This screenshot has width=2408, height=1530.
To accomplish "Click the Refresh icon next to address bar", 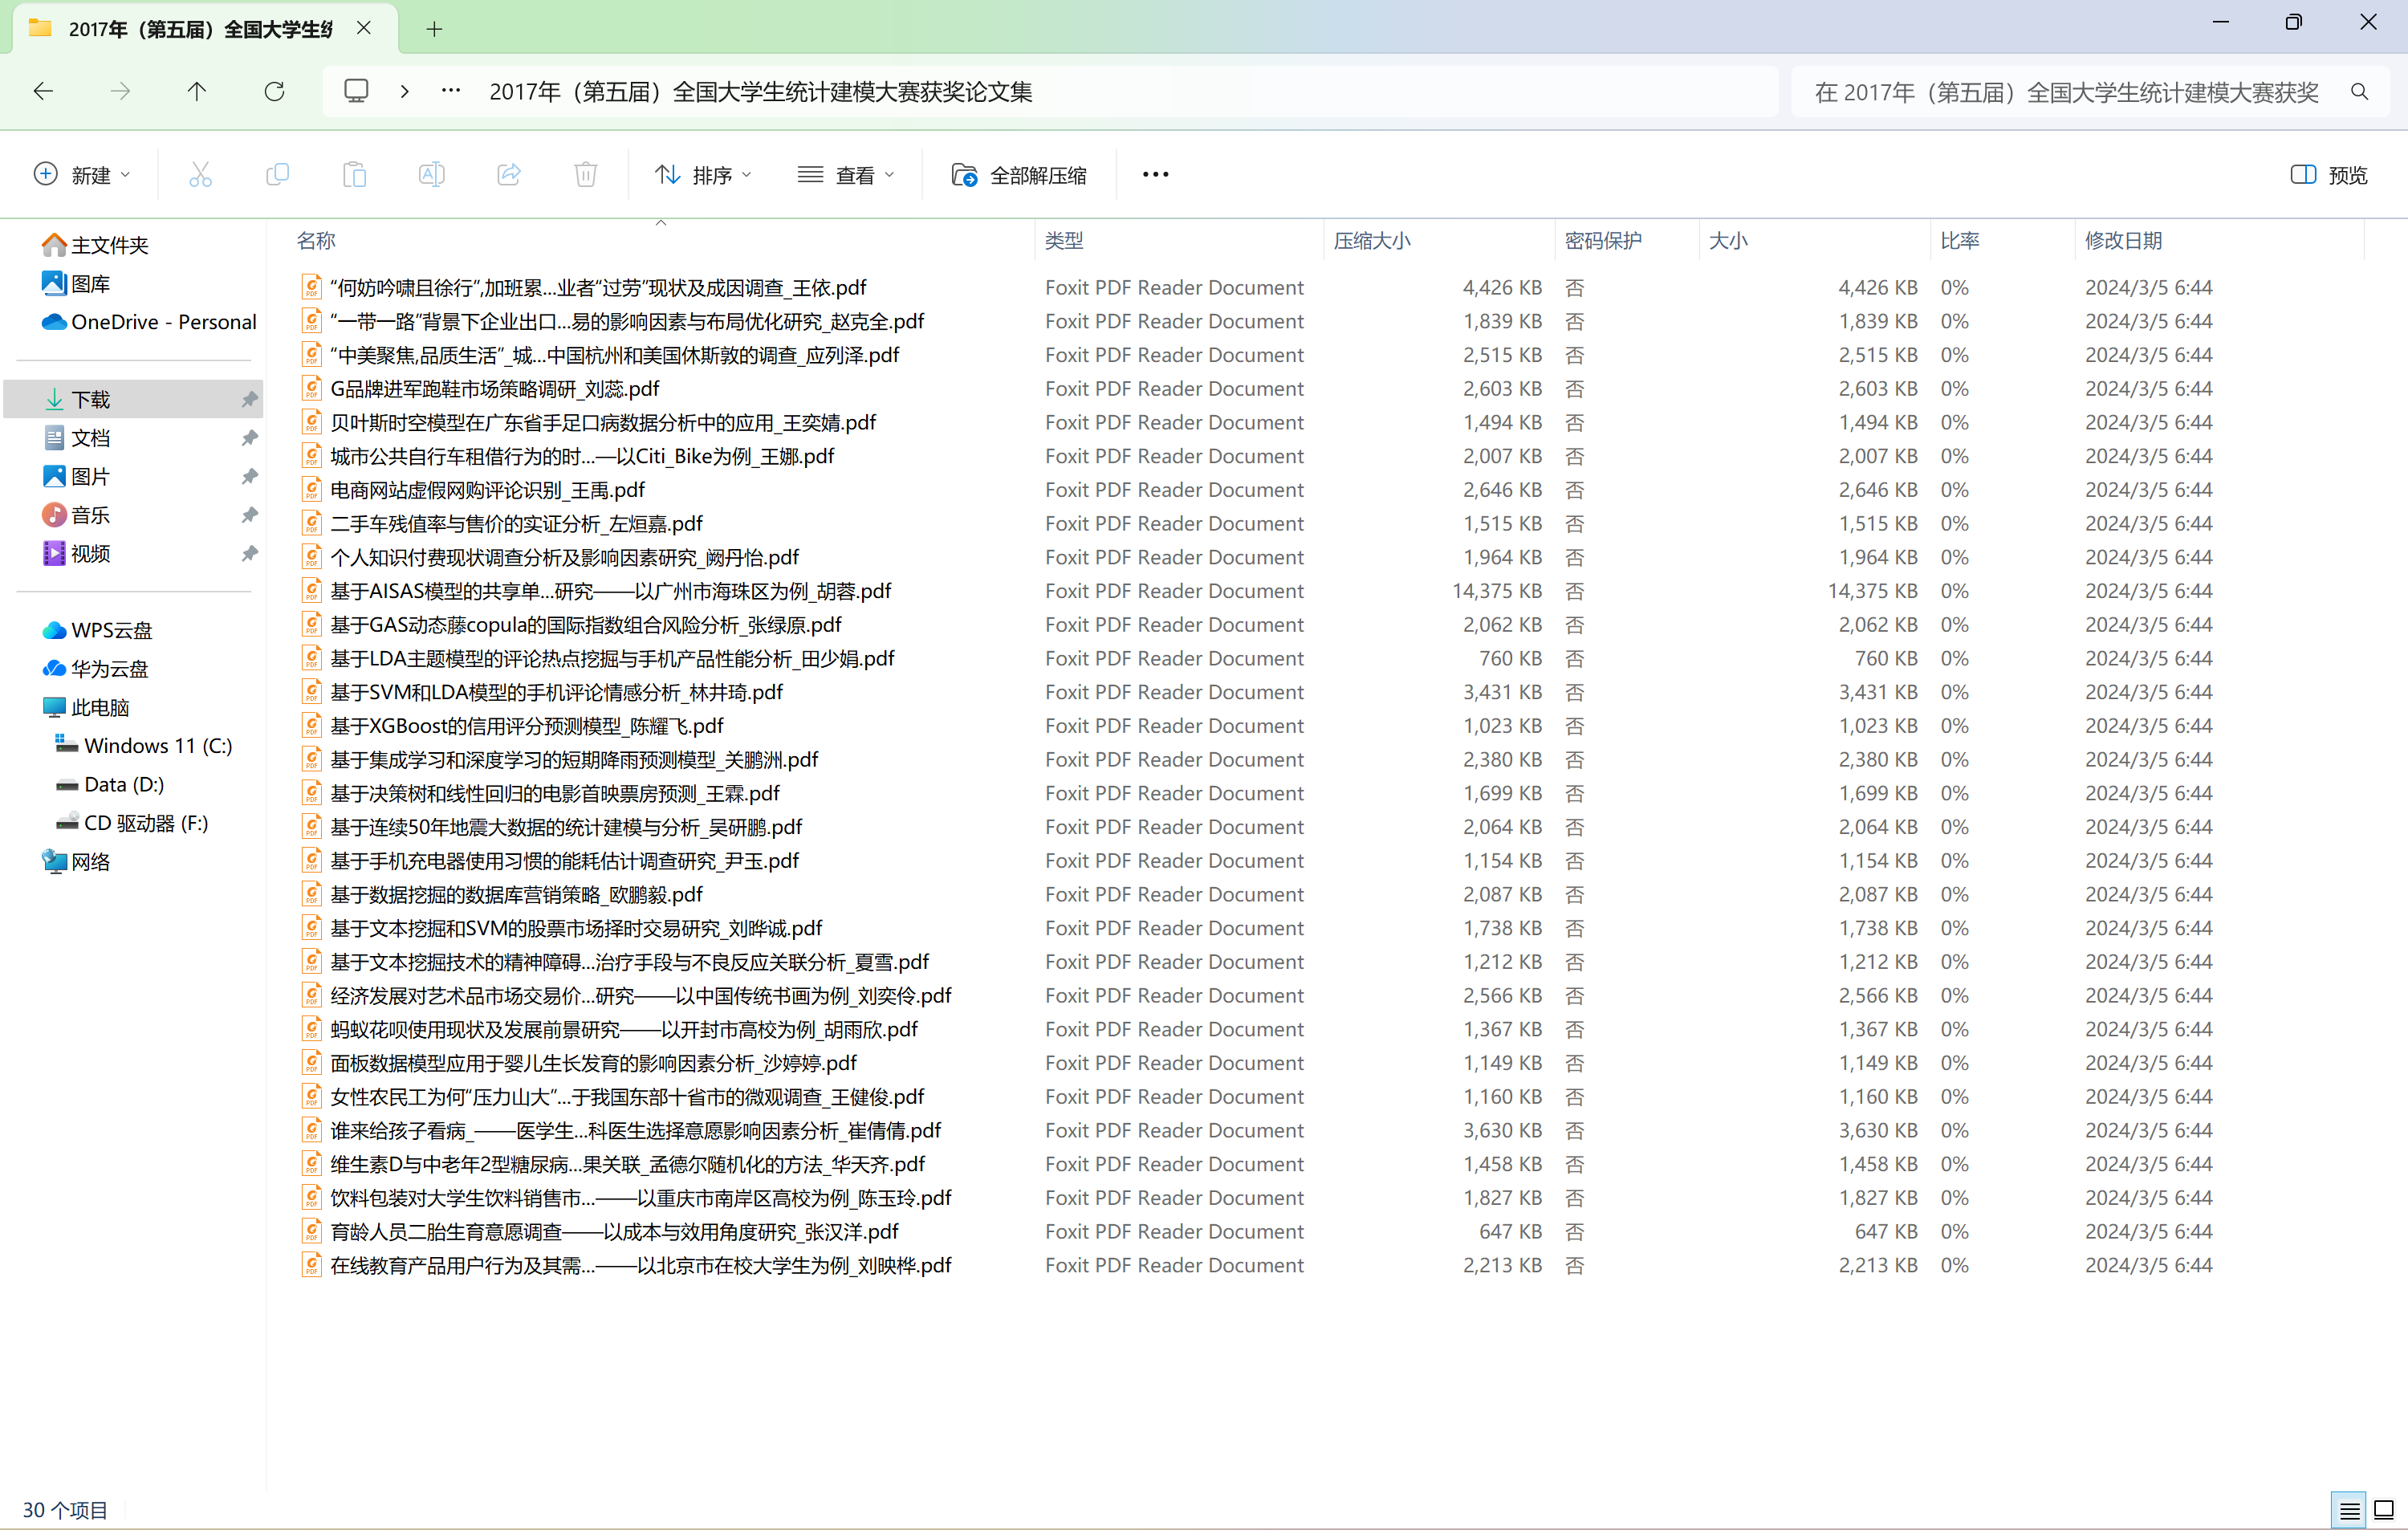I will [x=274, y=92].
